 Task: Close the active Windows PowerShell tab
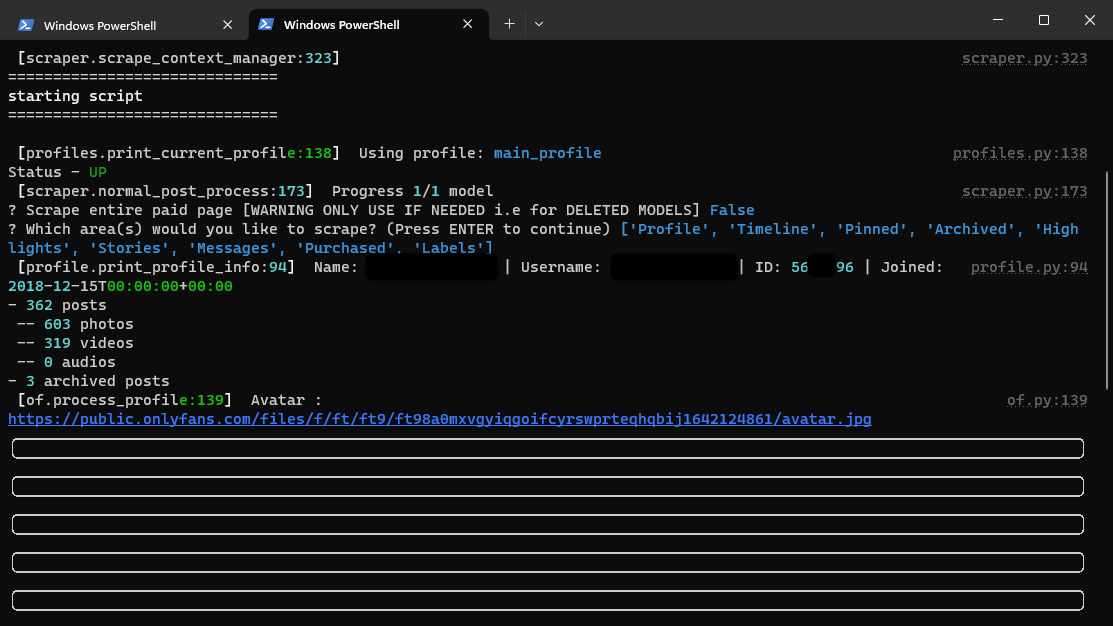466,22
